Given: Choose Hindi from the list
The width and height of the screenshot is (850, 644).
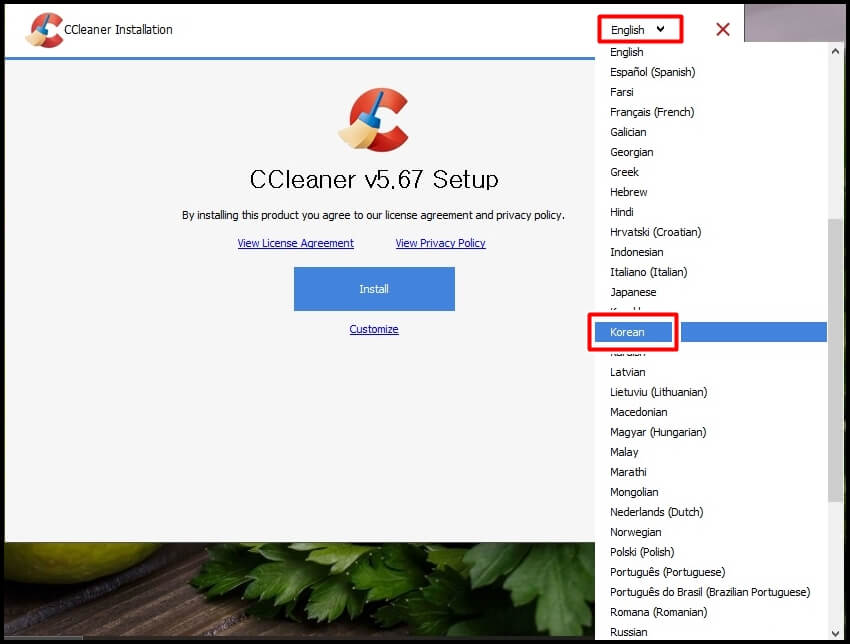Looking at the screenshot, I should coord(711,212).
